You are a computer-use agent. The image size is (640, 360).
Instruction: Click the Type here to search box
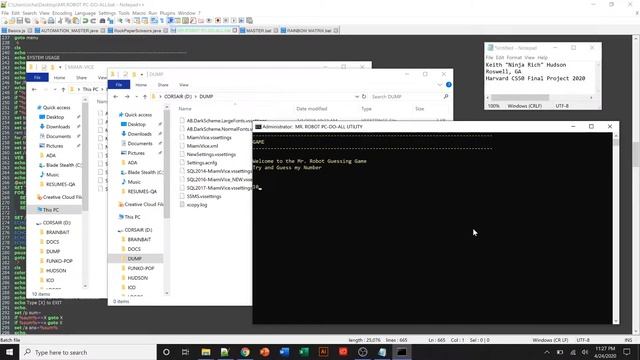click(x=88, y=352)
